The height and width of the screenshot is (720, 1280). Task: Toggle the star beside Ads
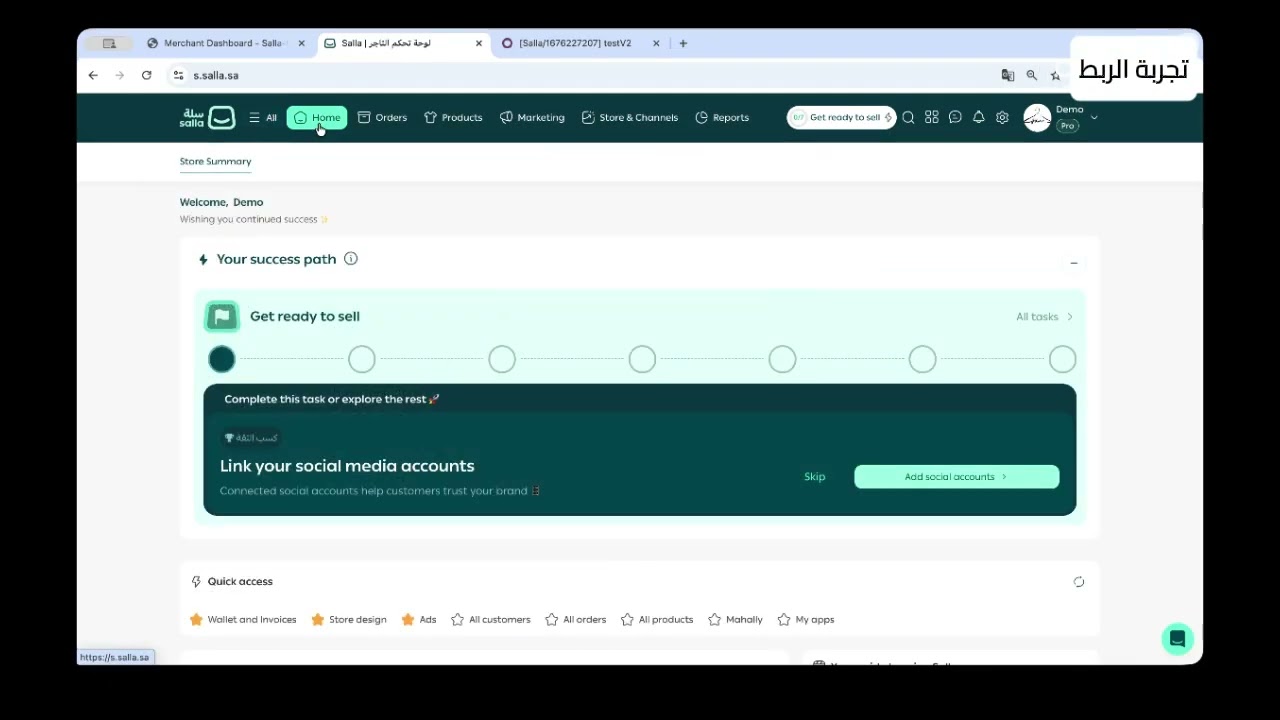pos(408,620)
